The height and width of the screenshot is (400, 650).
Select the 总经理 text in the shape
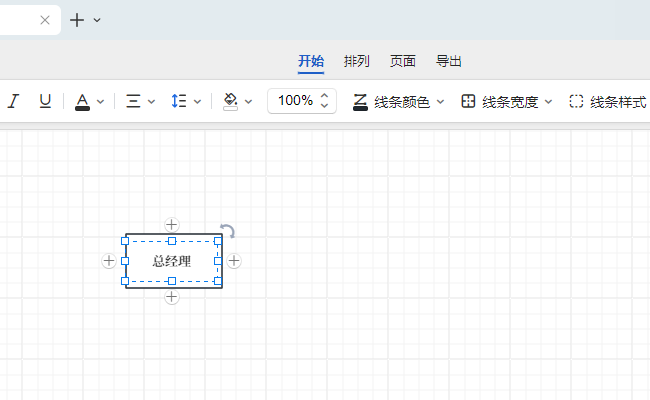[x=172, y=261]
